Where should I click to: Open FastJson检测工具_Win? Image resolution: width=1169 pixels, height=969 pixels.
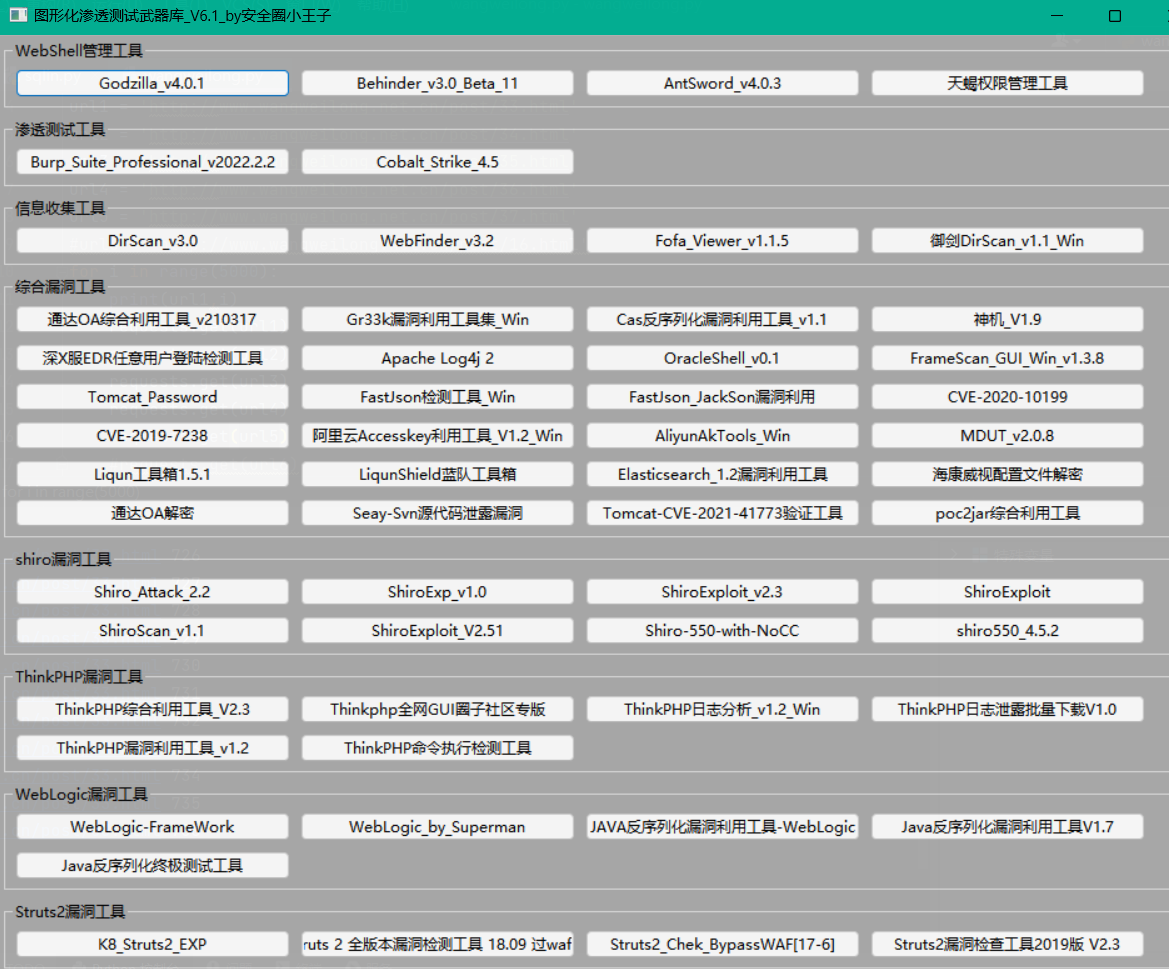(438, 397)
